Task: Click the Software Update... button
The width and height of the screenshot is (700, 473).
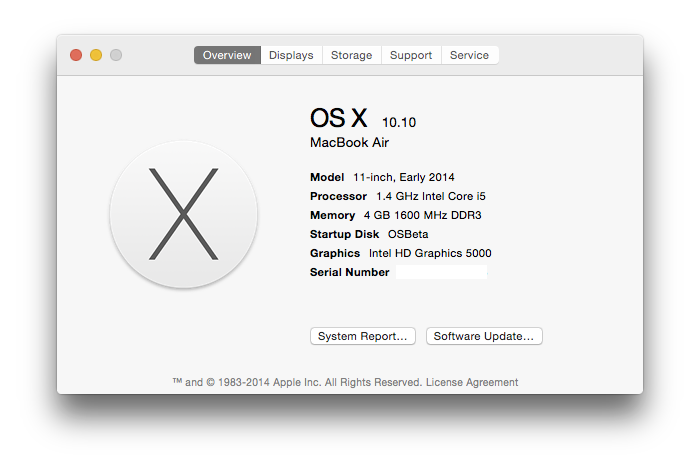Action: [484, 336]
